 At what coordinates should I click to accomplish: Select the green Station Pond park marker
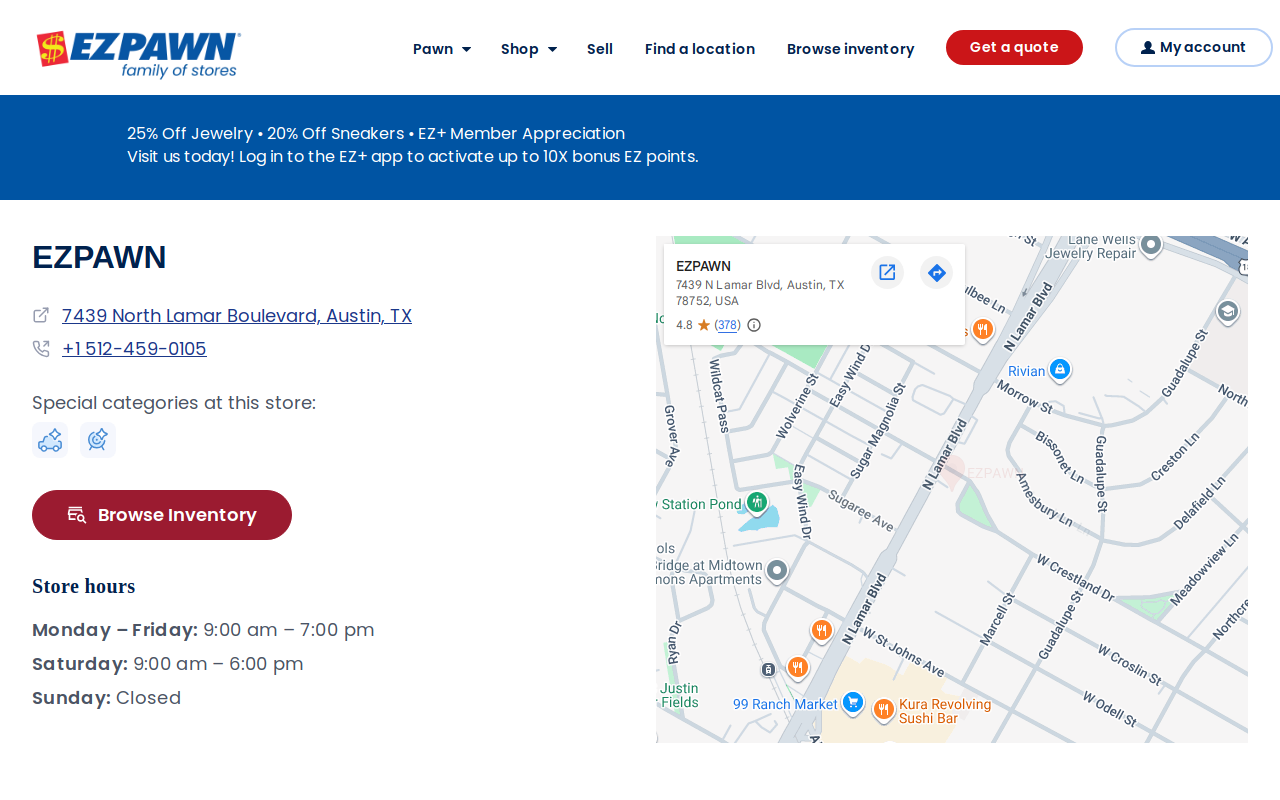click(757, 502)
